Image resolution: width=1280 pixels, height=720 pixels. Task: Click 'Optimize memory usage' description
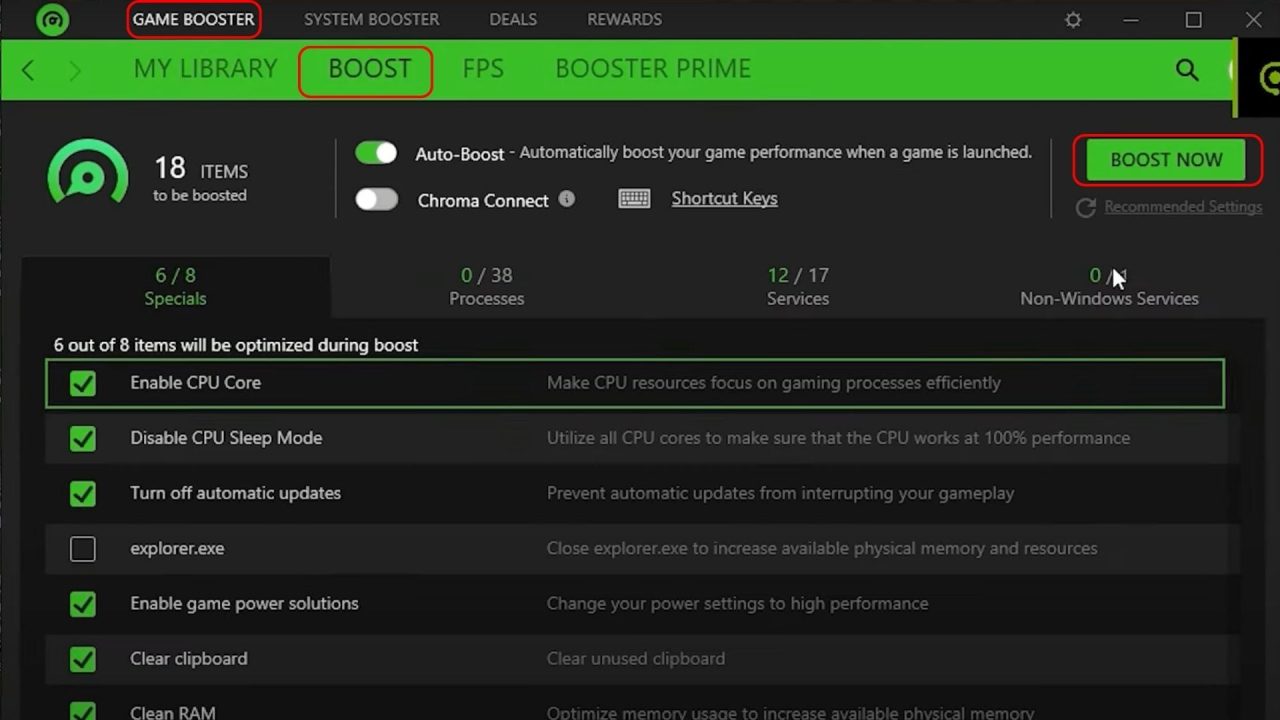(x=790, y=712)
